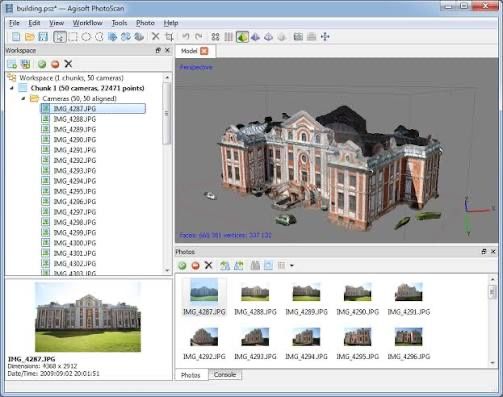503x397 pixels.
Task: Remove cameras using Photos pane X icon
Action: pyautogui.click(x=209, y=265)
